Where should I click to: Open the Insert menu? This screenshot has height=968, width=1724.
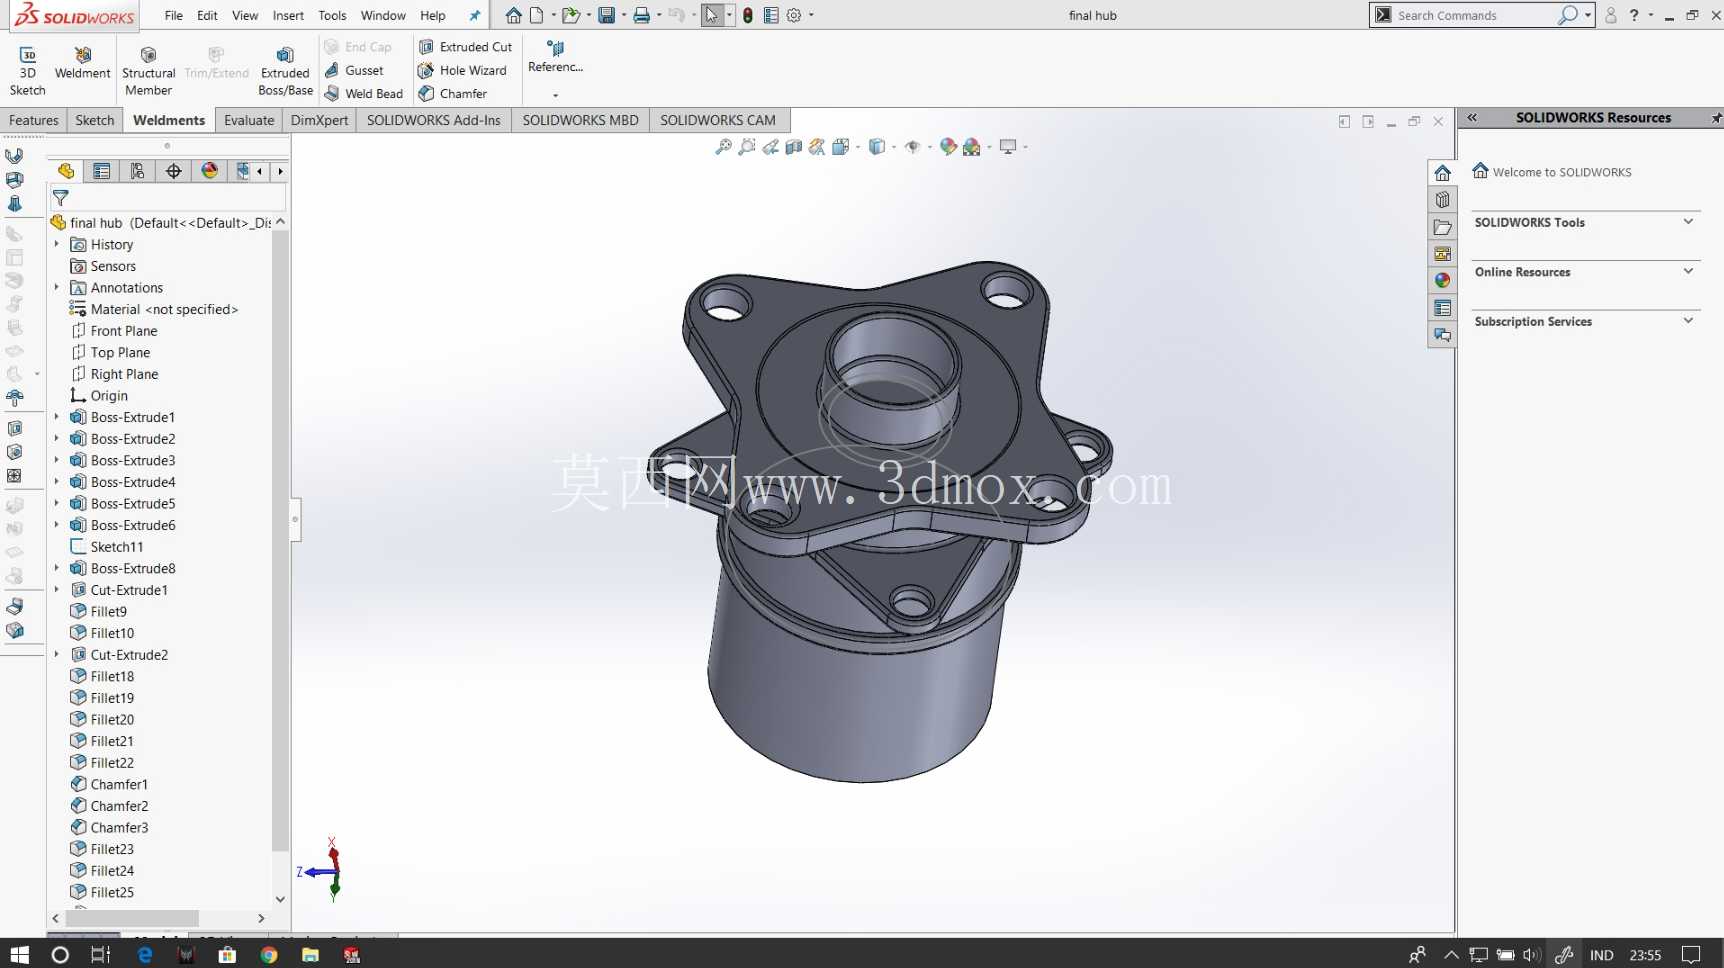tap(288, 15)
